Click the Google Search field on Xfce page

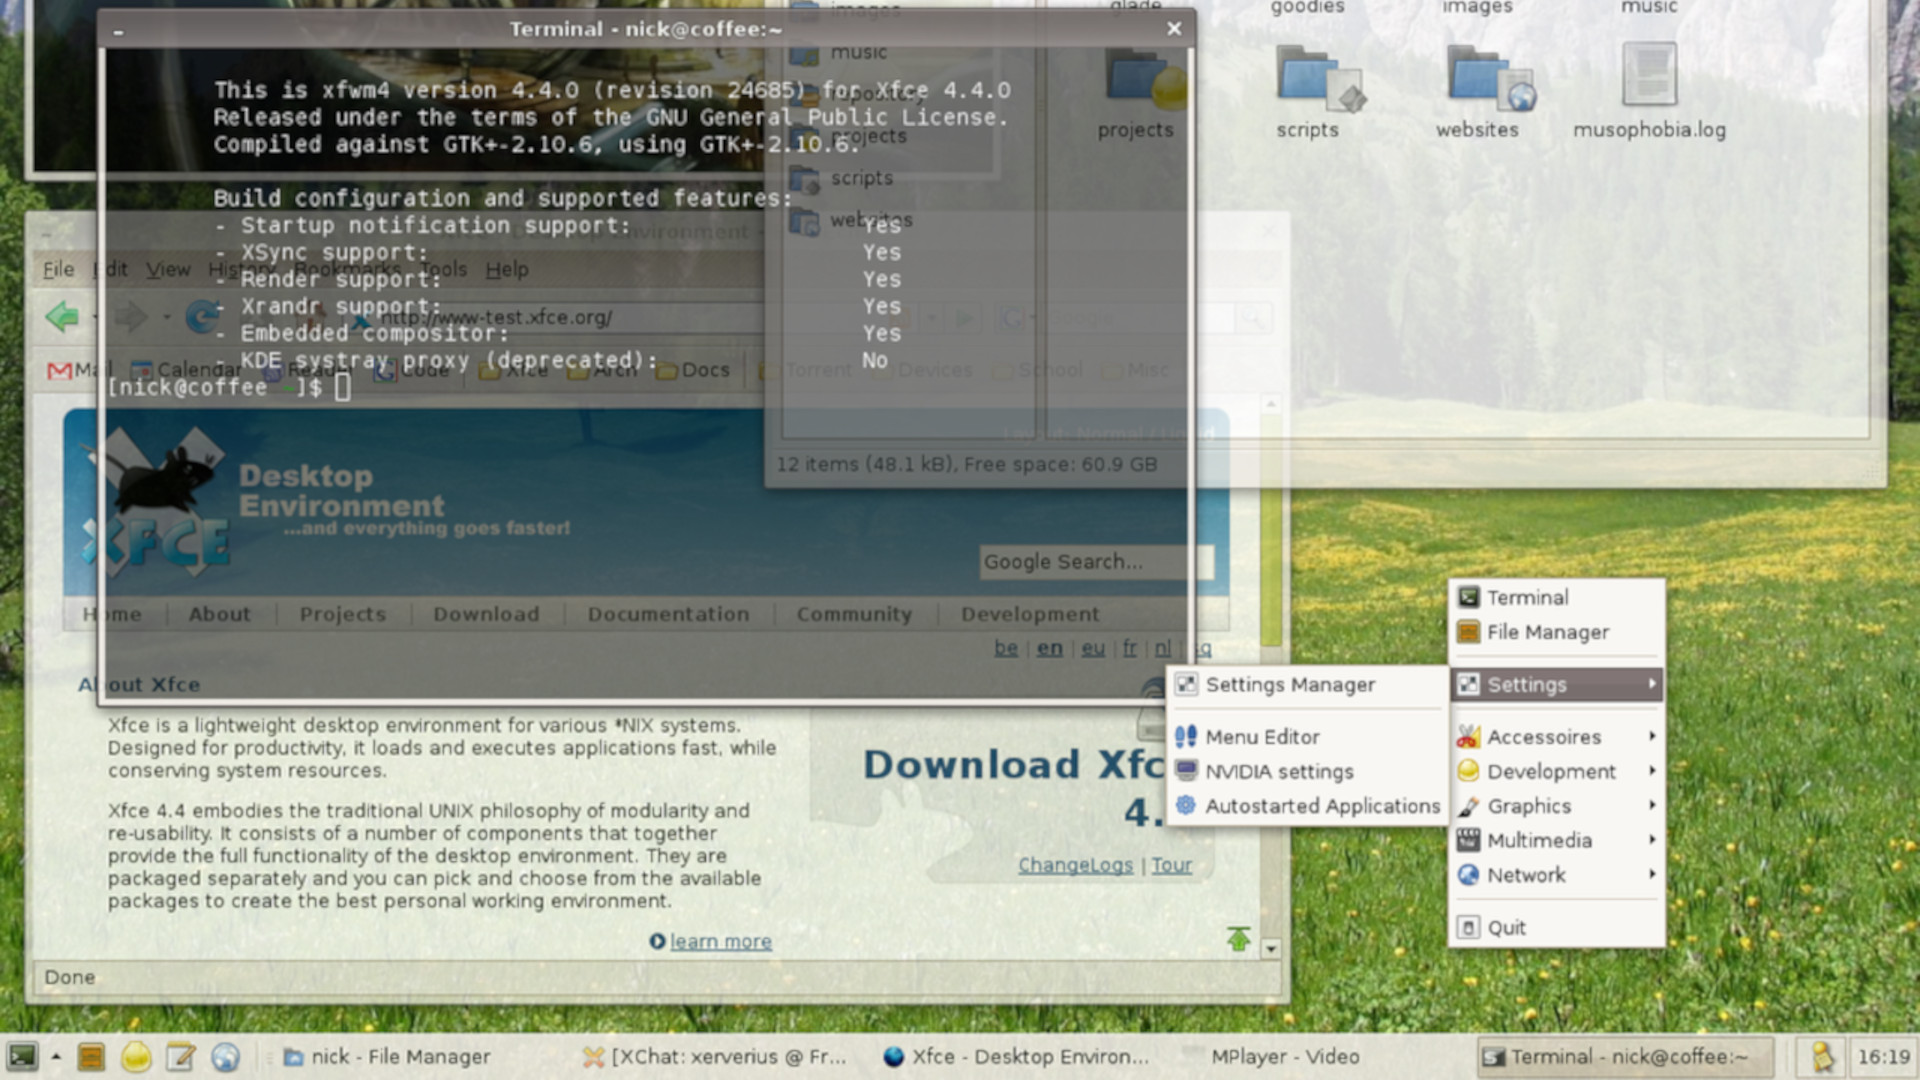coord(1096,562)
